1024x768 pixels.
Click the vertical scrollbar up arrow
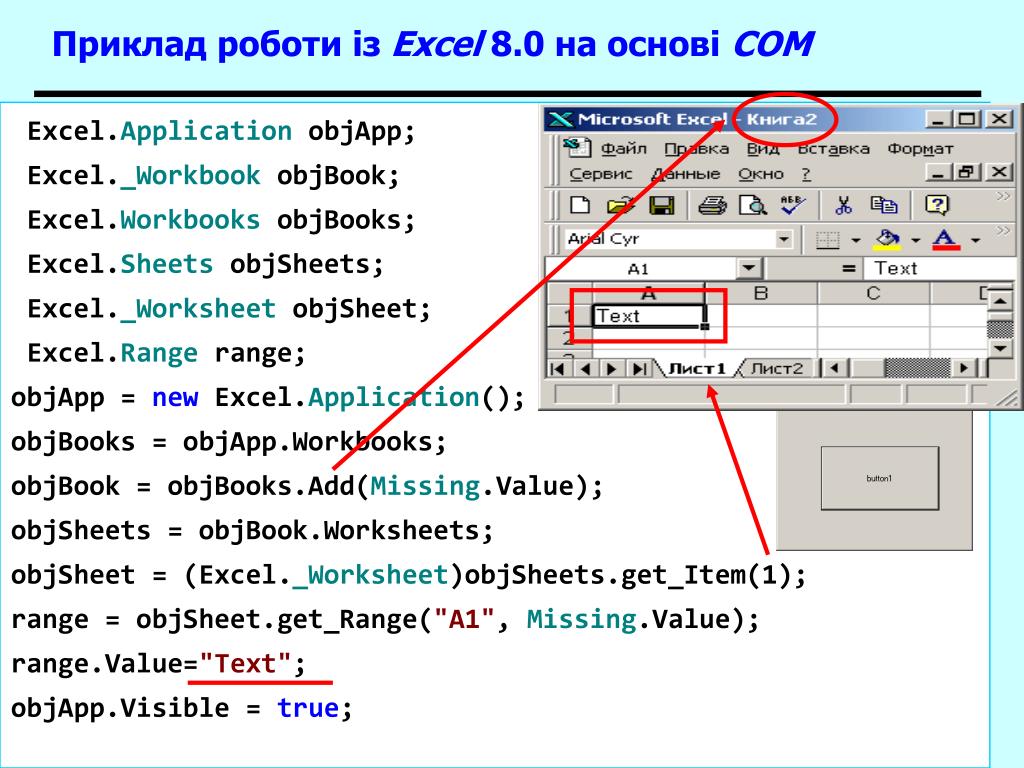click(x=1000, y=301)
